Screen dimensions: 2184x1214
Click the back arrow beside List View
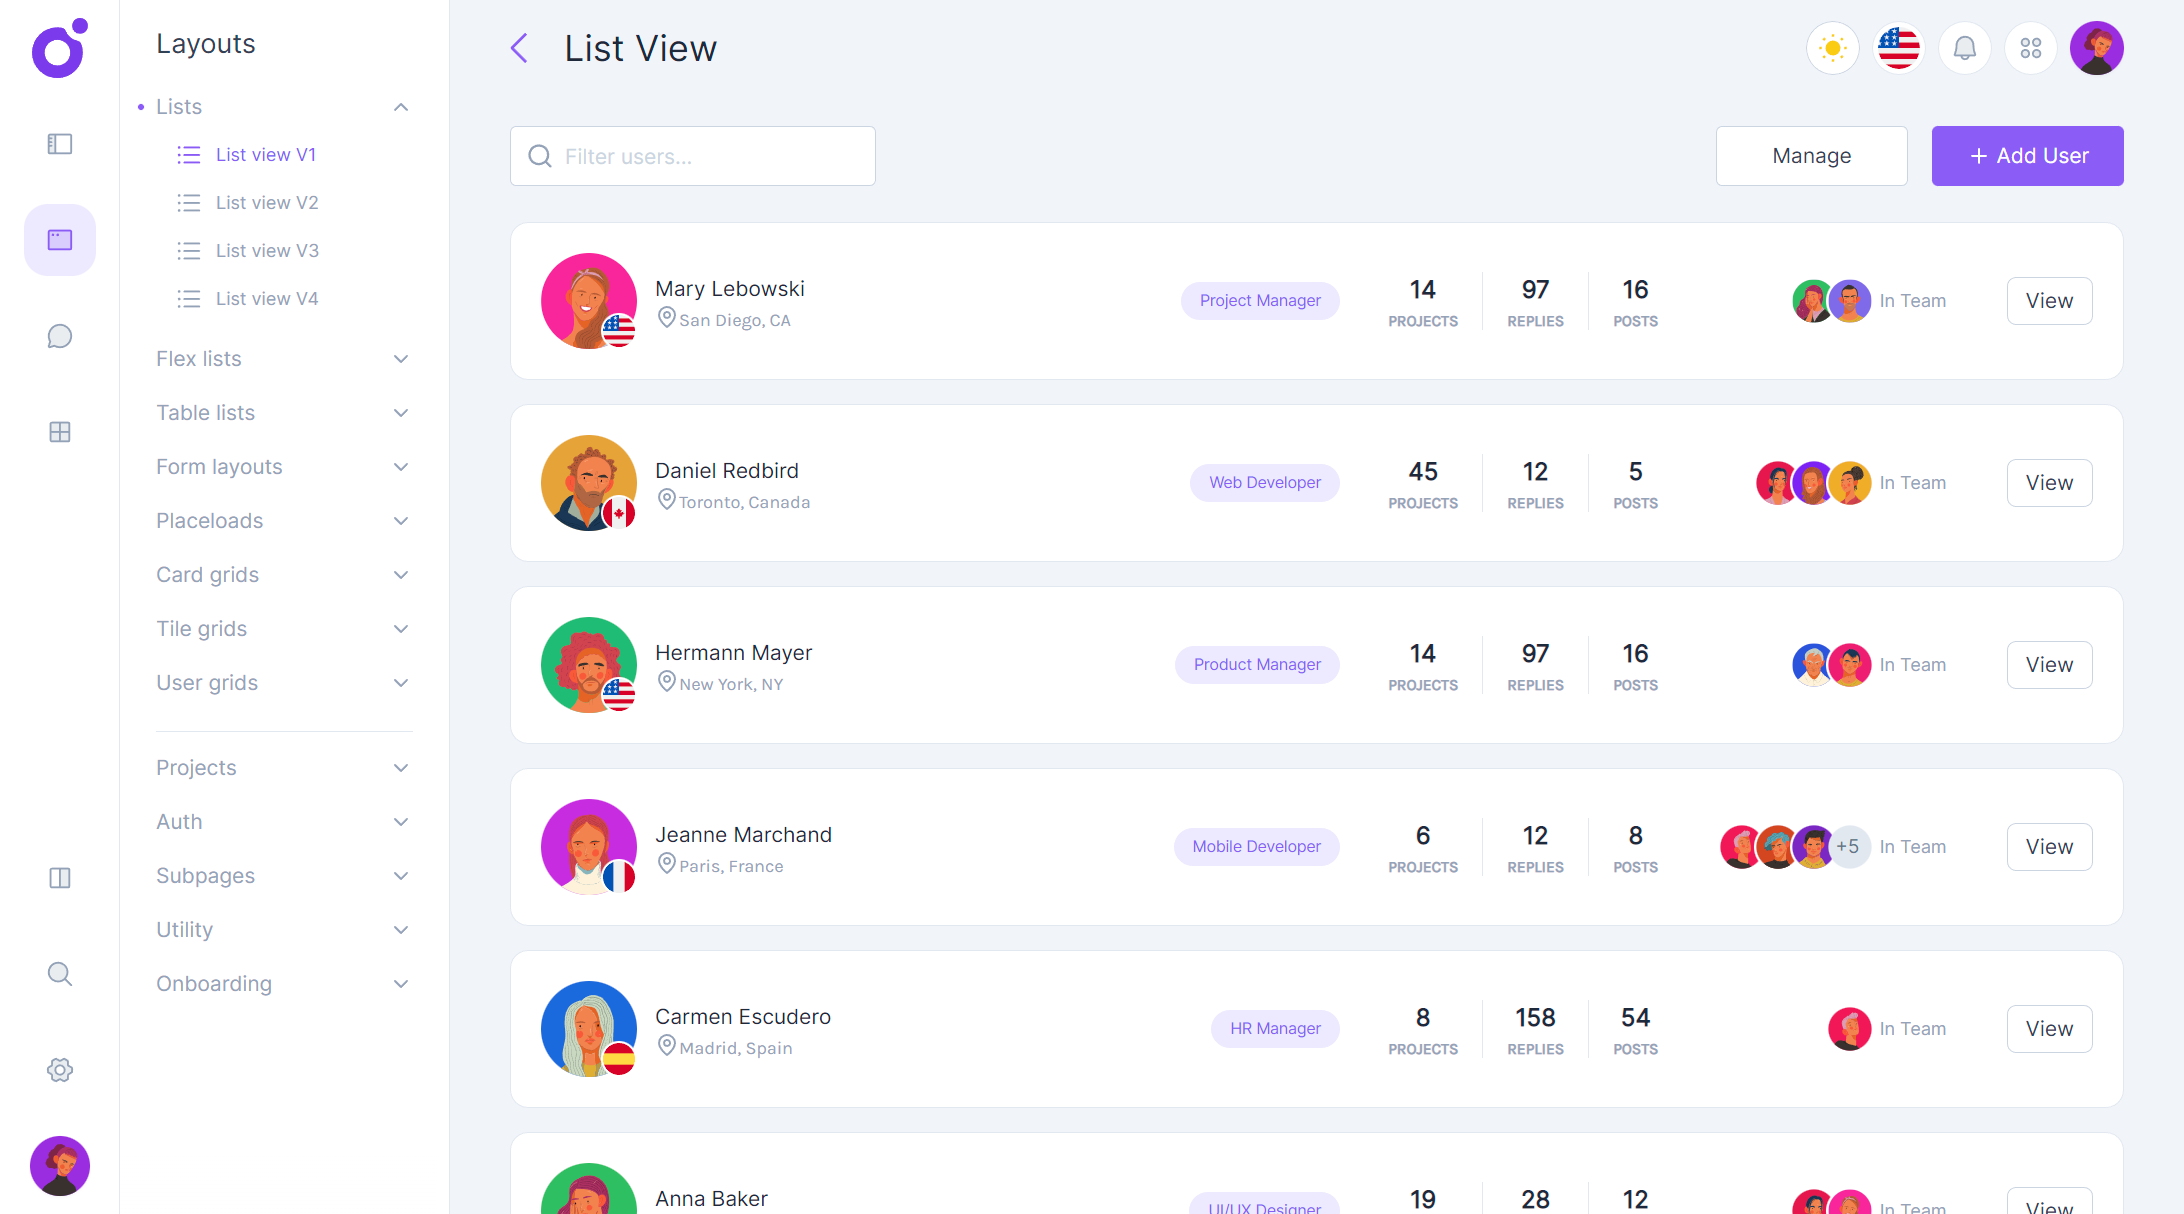point(518,47)
